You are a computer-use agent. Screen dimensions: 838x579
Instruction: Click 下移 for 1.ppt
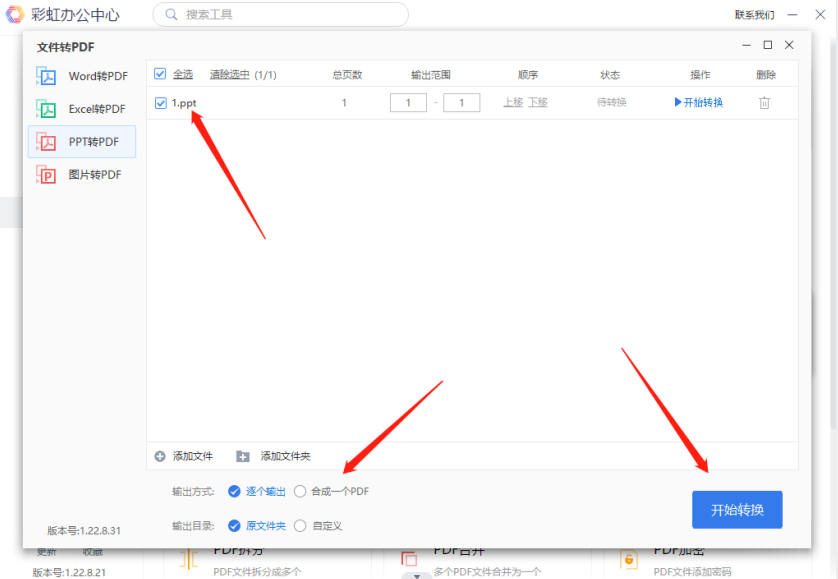click(x=538, y=102)
